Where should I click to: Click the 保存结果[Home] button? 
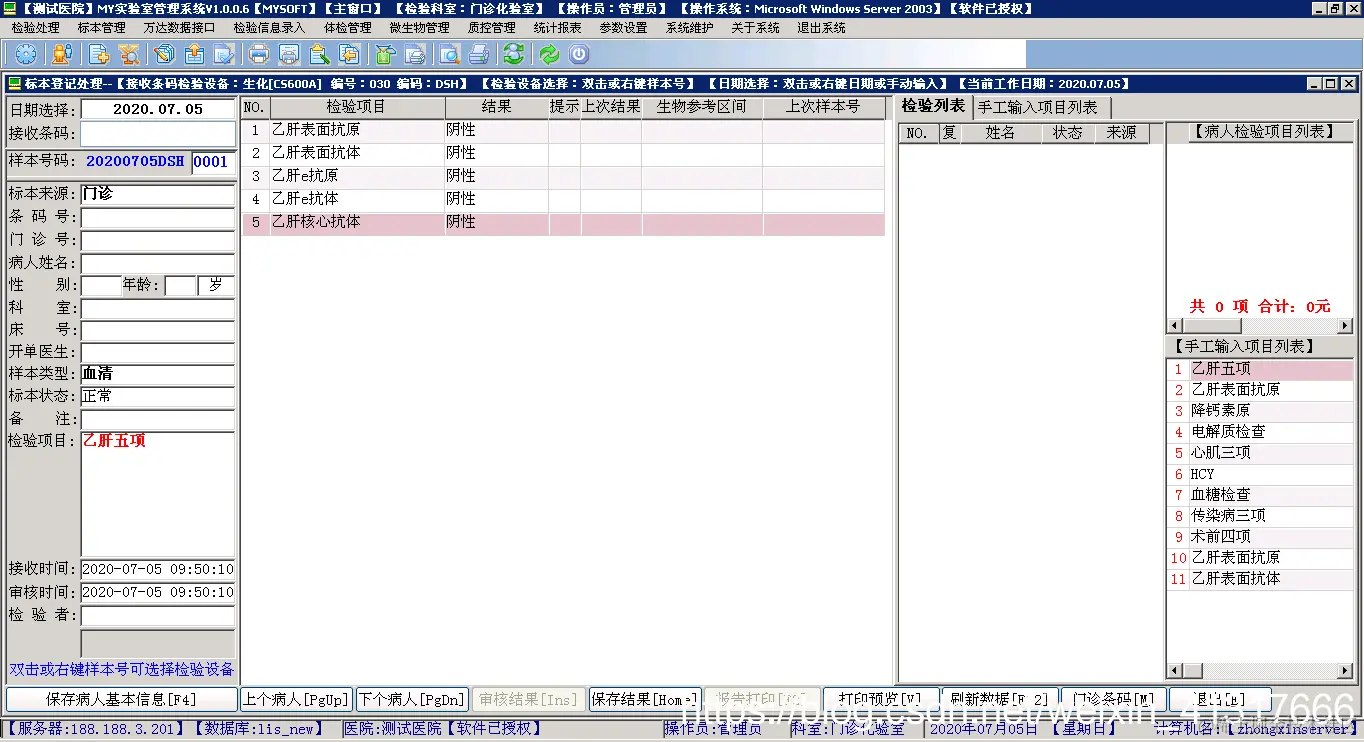click(644, 699)
